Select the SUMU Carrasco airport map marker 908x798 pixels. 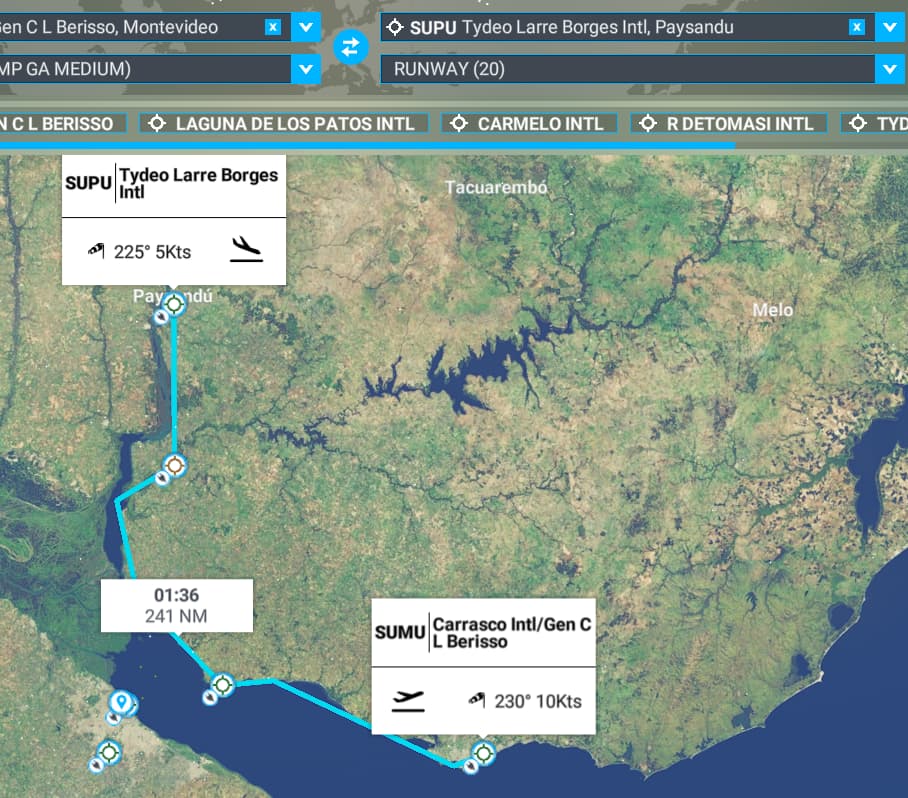point(484,752)
